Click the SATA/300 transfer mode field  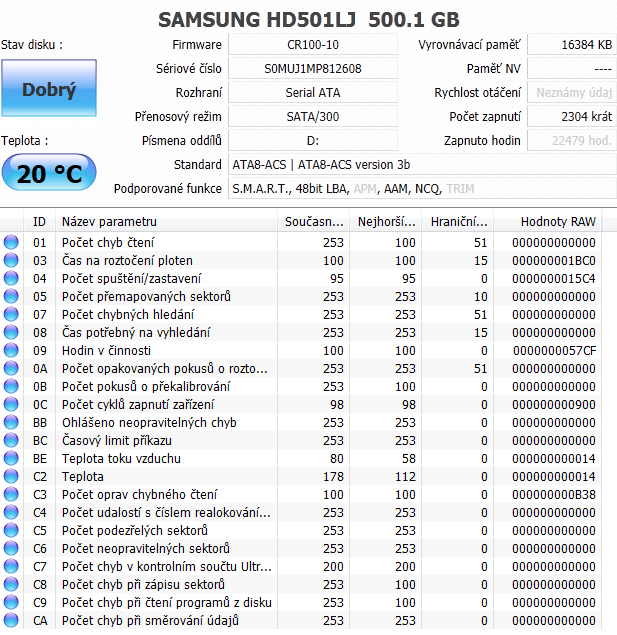click(x=313, y=117)
